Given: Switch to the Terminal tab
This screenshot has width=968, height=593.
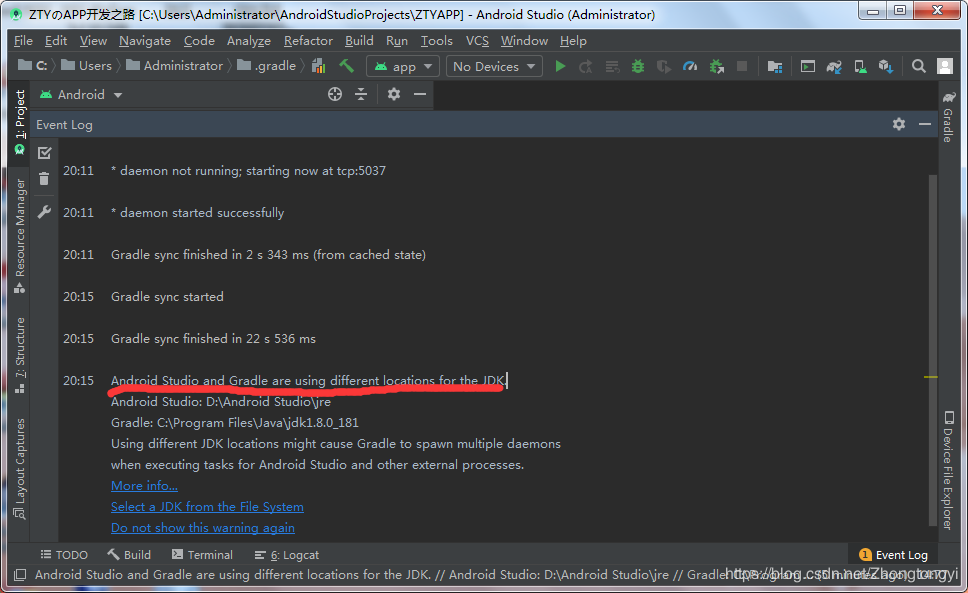Looking at the screenshot, I should coord(201,555).
